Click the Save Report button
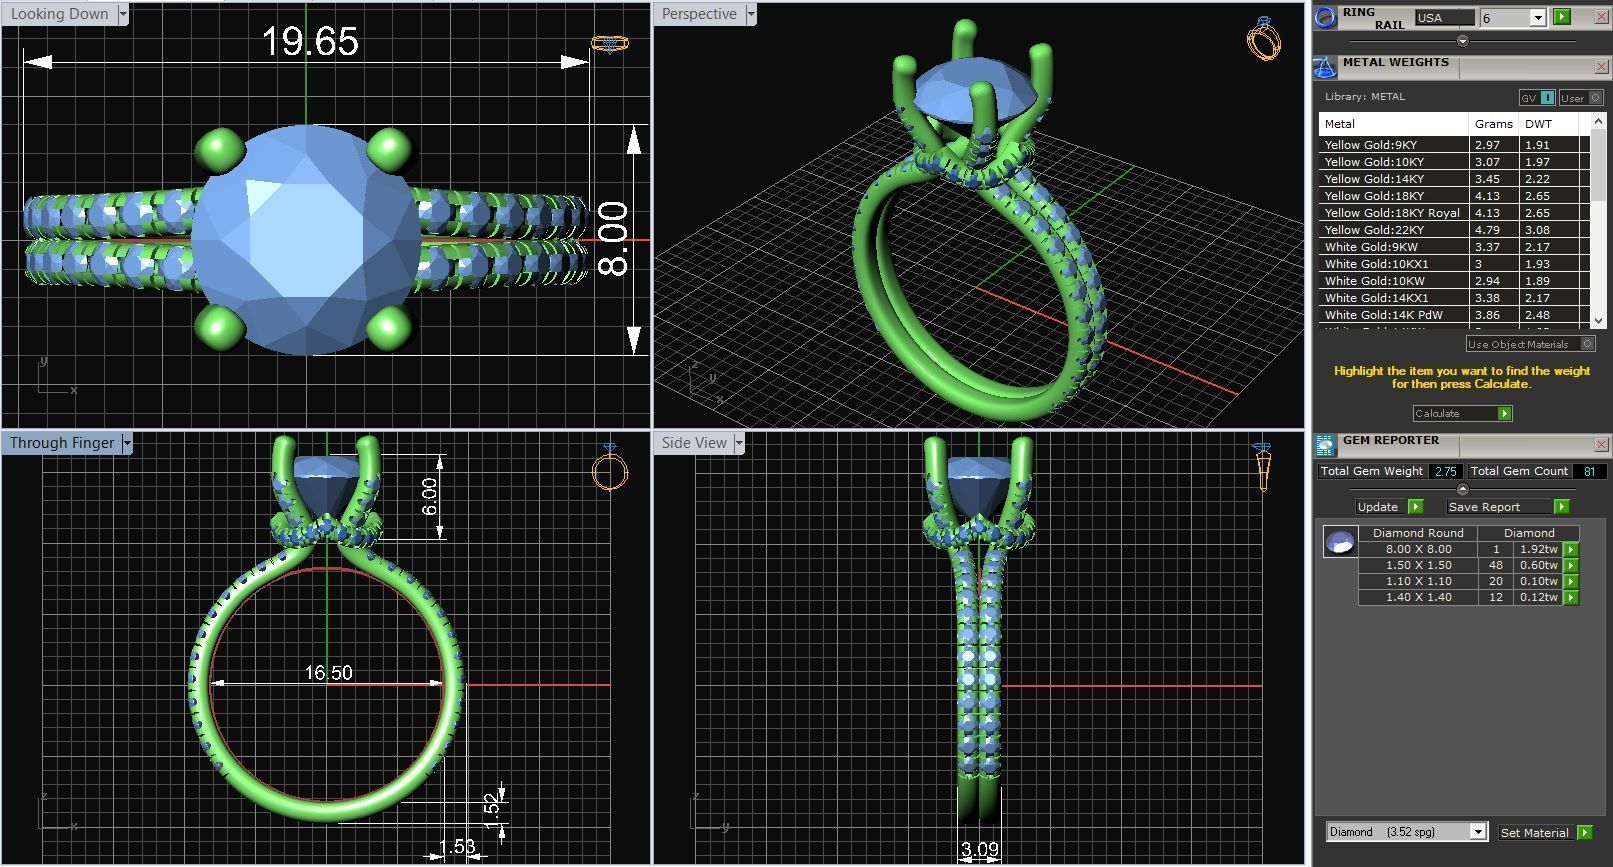1613x867 pixels. tap(1500, 507)
